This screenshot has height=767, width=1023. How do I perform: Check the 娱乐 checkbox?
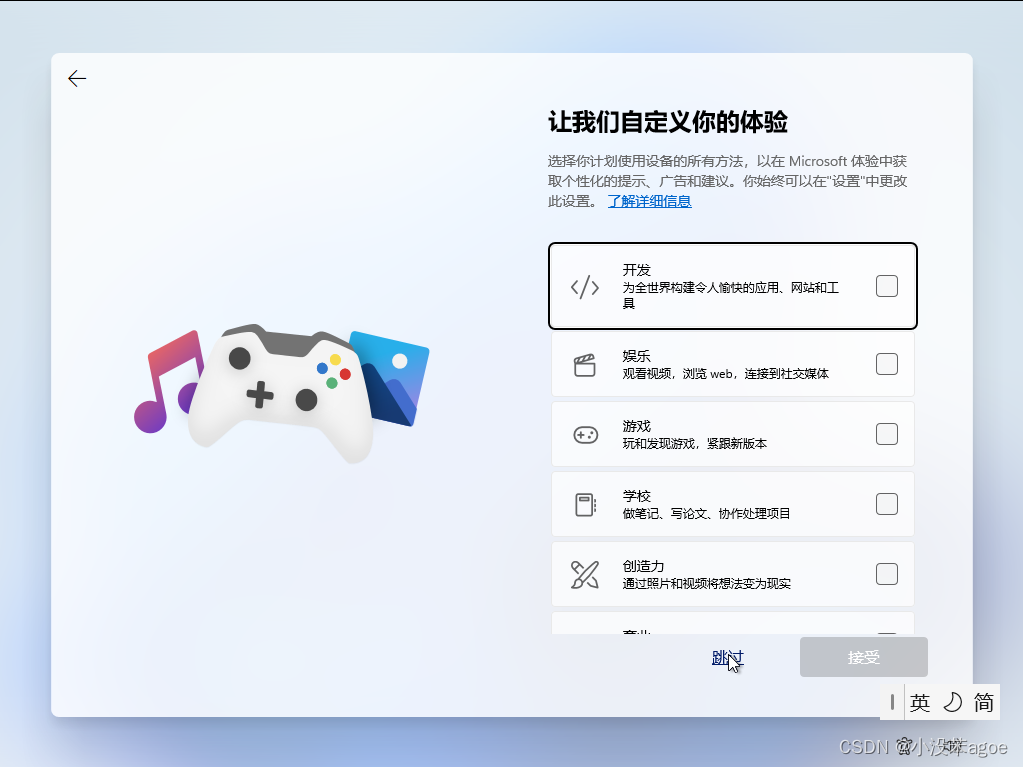point(887,364)
